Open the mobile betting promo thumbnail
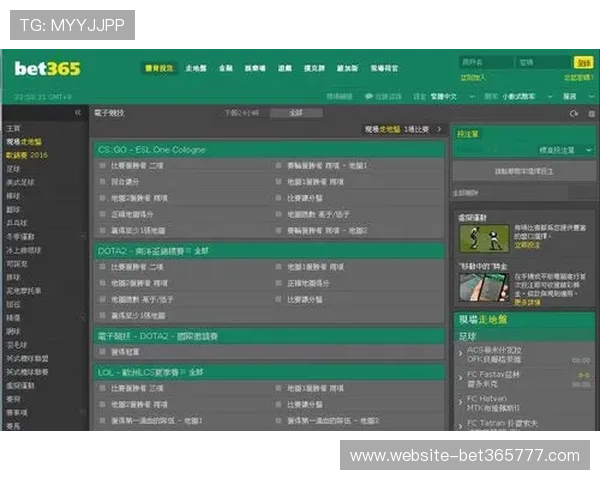 (x=484, y=287)
